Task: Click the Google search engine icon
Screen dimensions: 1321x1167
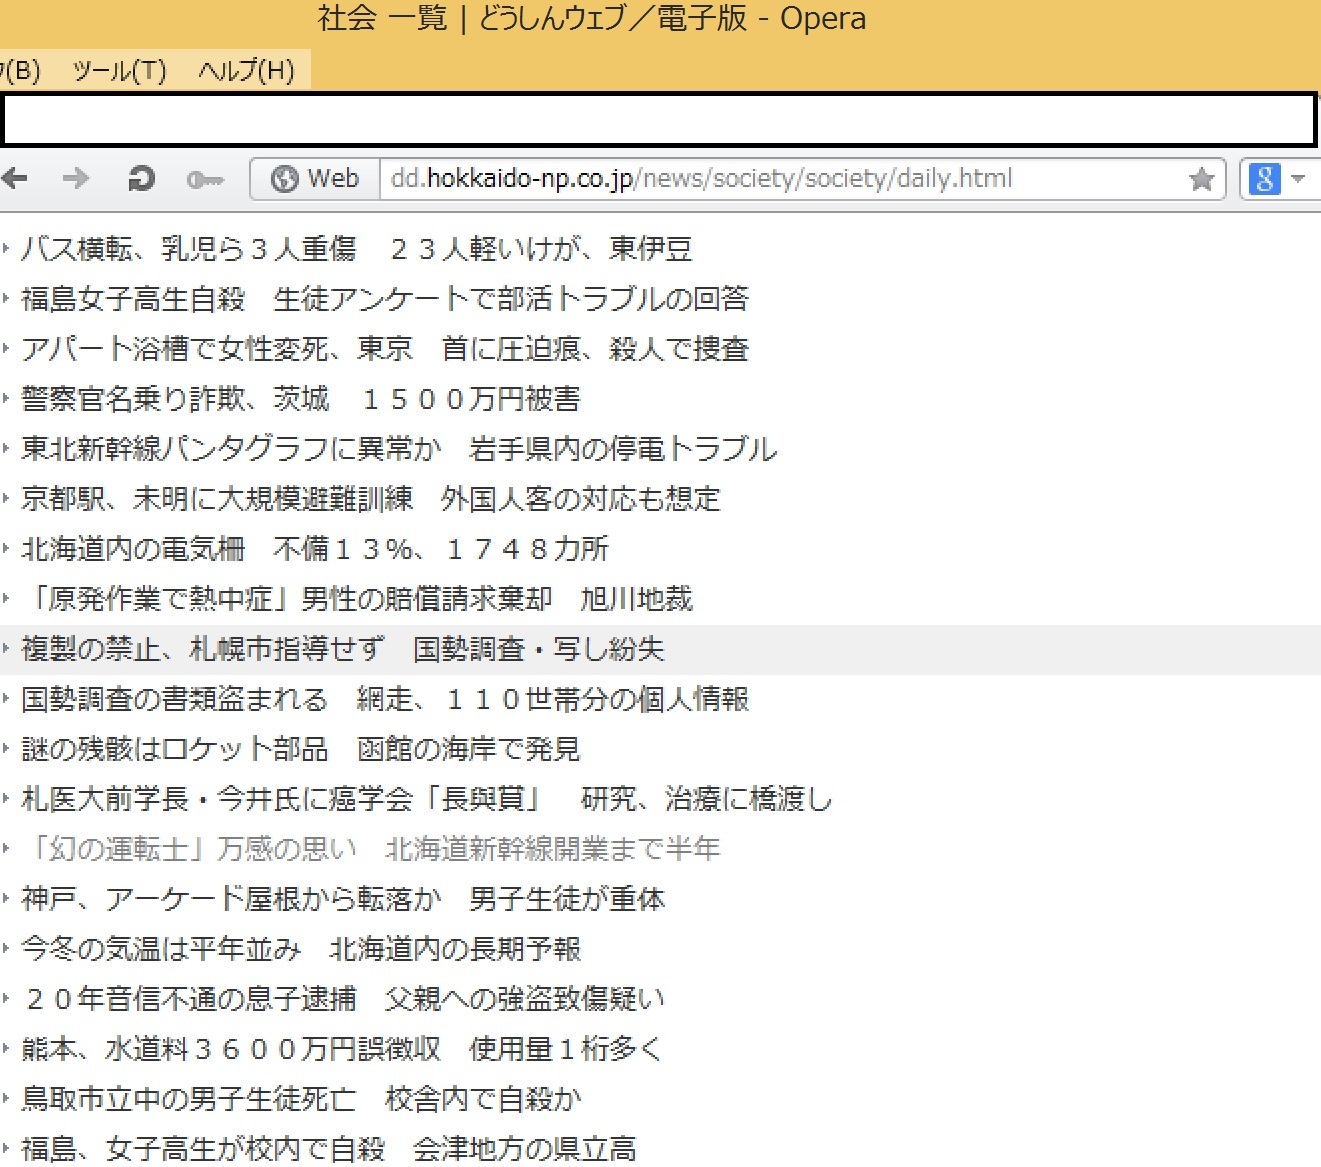Action: pyautogui.click(x=1264, y=179)
